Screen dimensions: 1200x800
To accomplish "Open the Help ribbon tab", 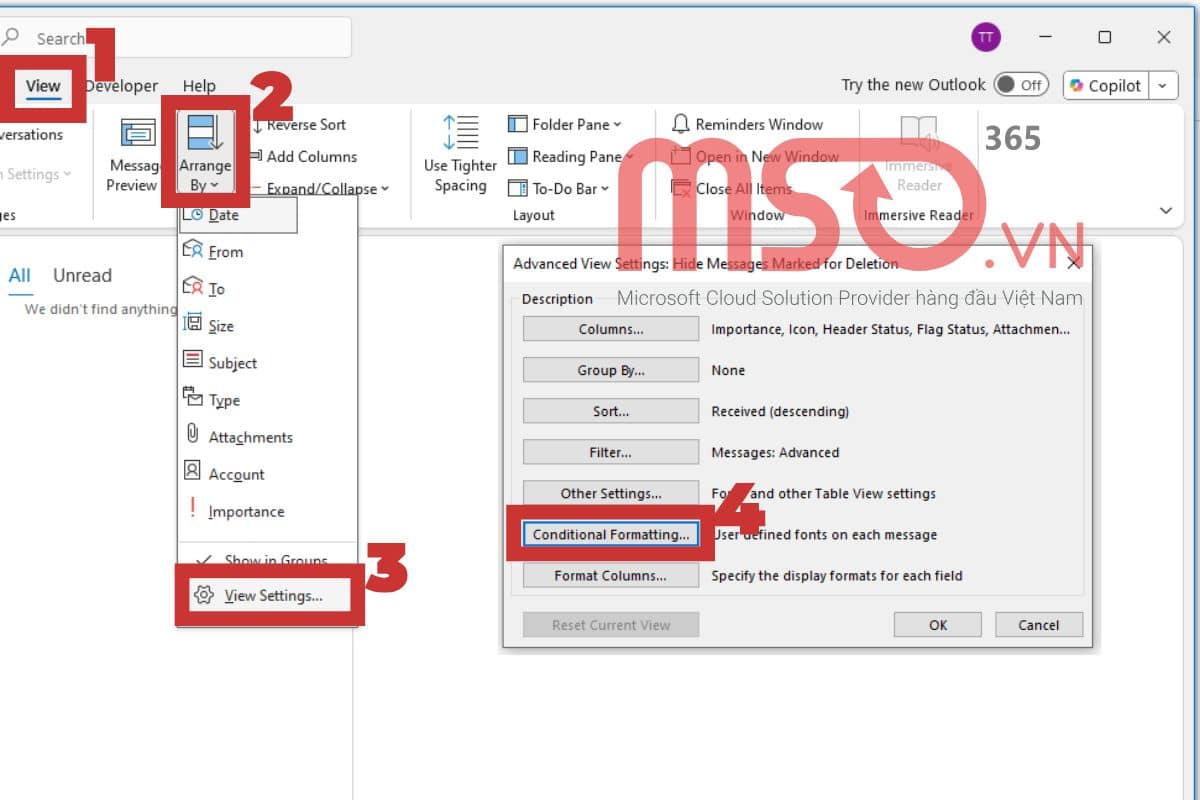I will point(199,86).
